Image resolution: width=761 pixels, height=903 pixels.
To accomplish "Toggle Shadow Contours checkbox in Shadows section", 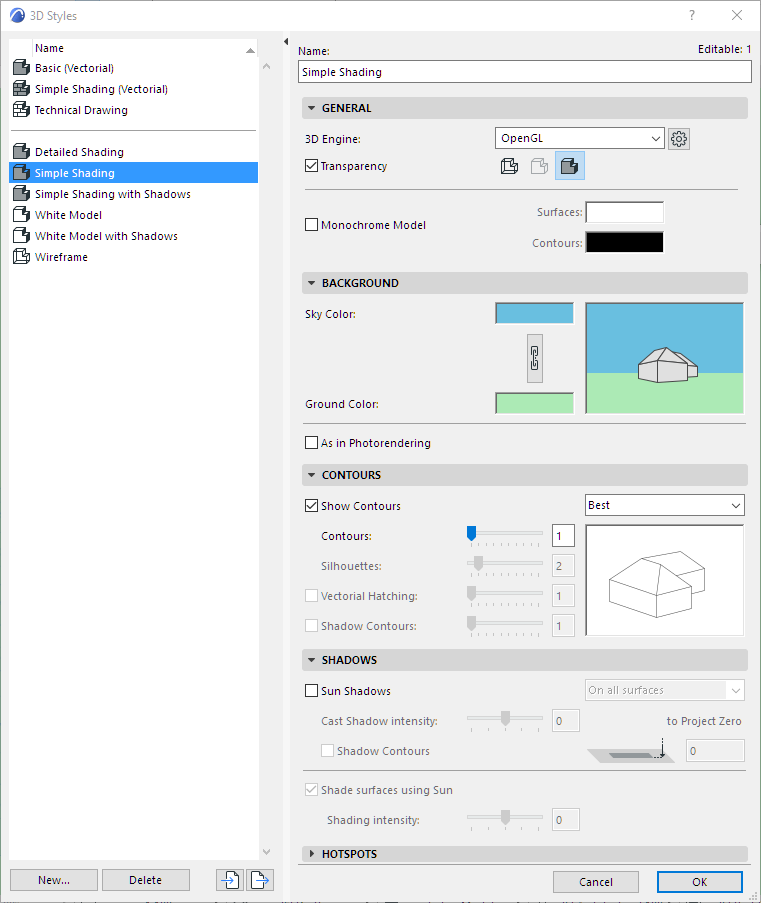I will tap(327, 751).
